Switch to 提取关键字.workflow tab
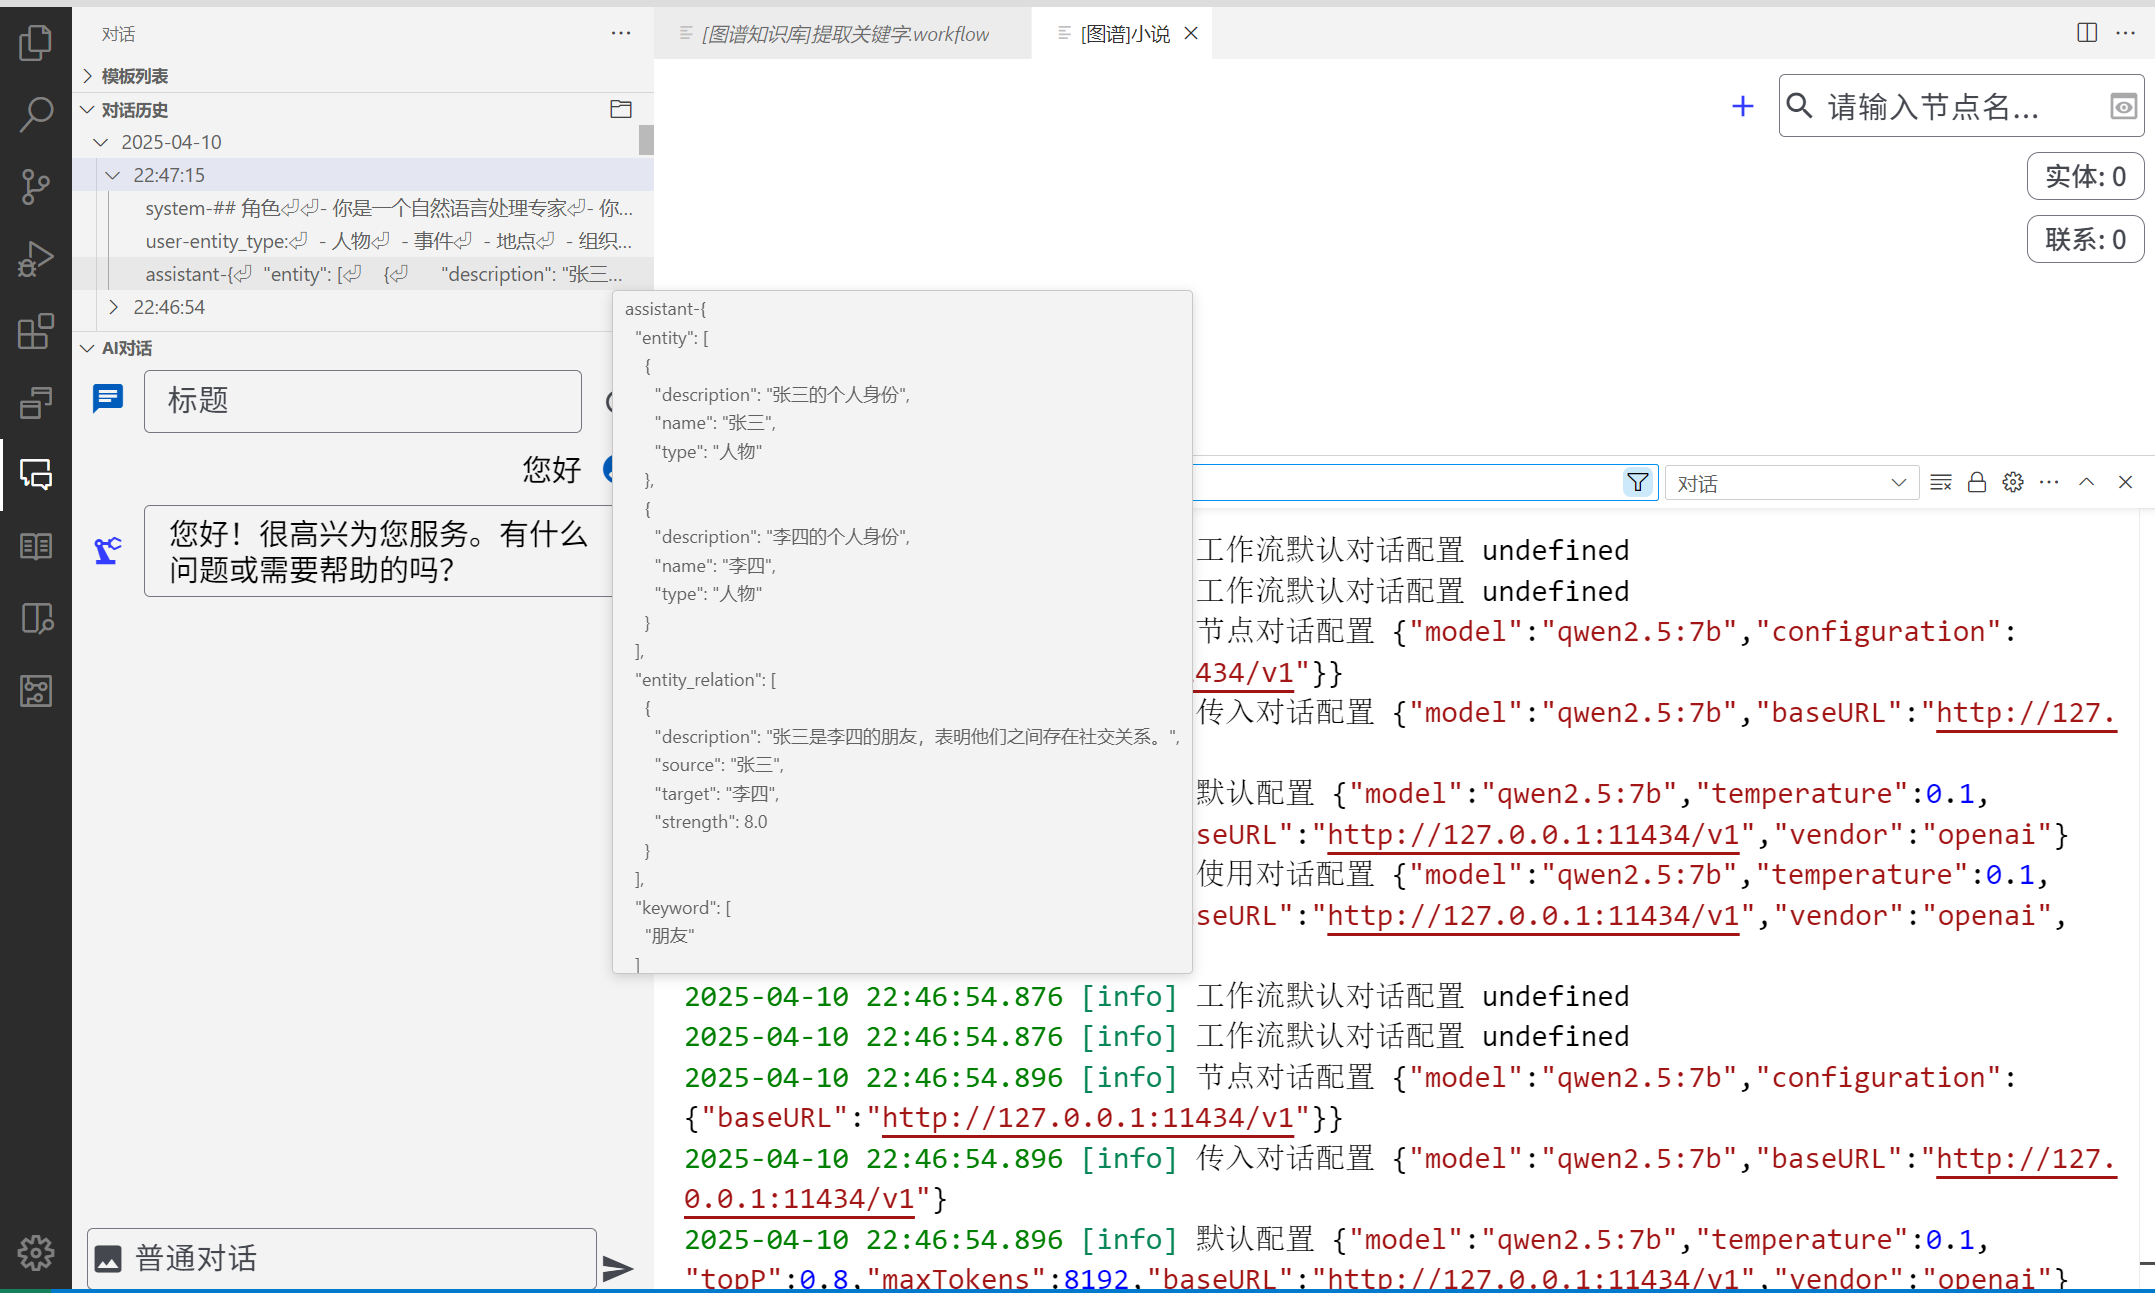This screenshot has height=1293, width=2155. [x=843, y=34]
